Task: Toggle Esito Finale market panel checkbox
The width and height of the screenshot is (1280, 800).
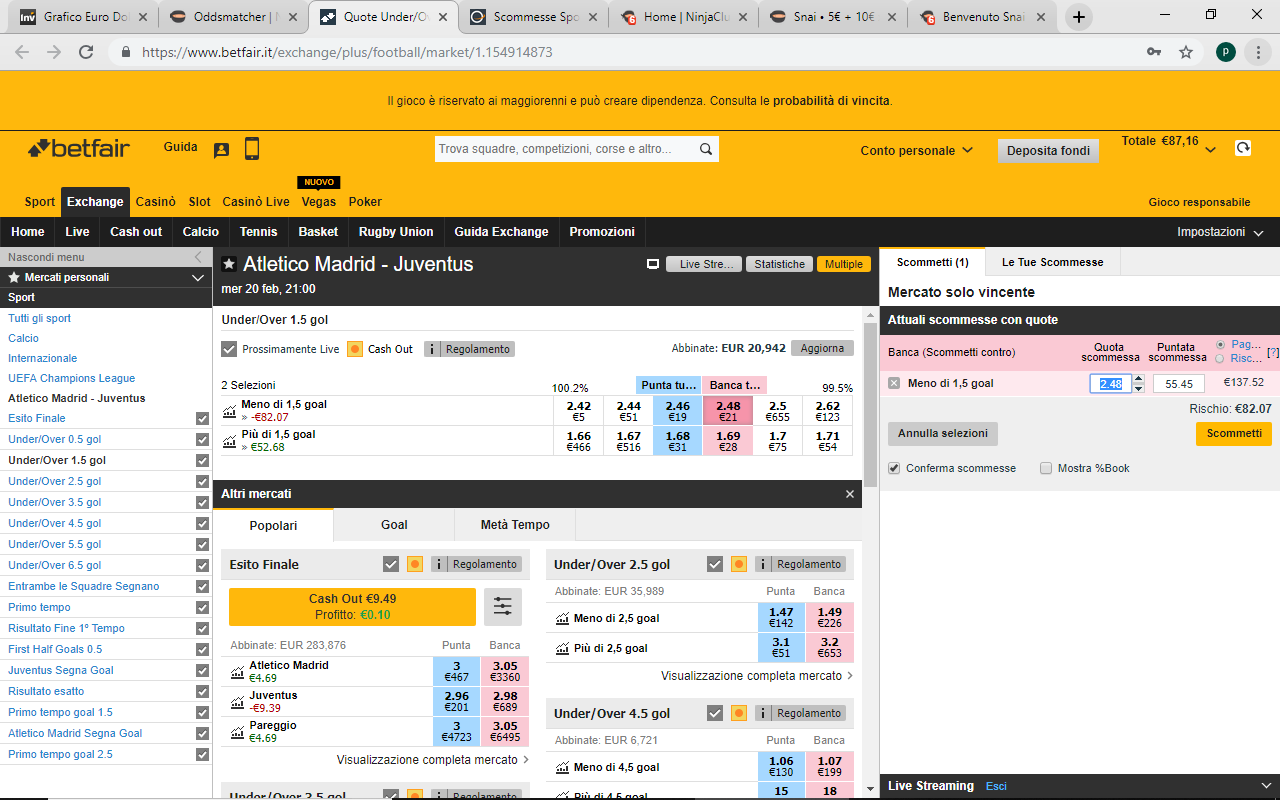Action: point(391,564)
